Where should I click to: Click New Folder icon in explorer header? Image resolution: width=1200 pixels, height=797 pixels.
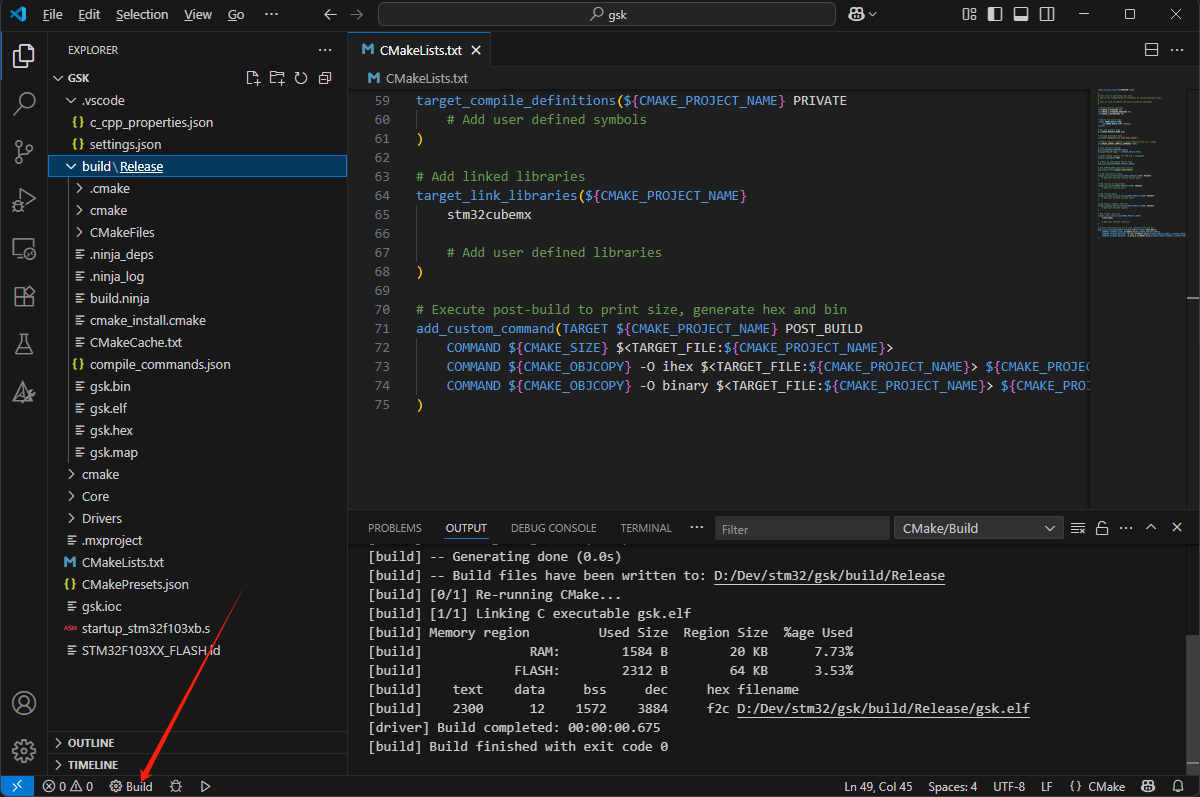(x=277, y=78)
